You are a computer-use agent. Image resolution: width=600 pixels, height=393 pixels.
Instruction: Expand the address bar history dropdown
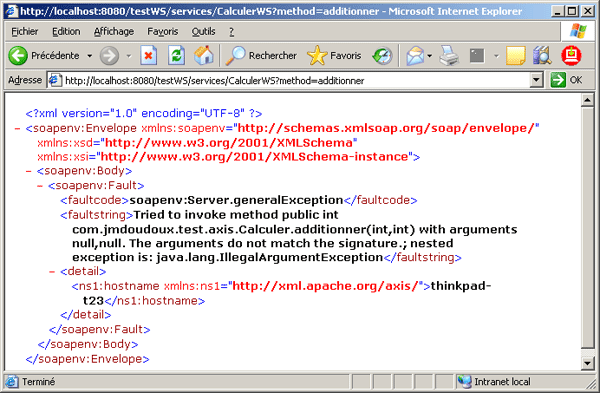point(536,80)
